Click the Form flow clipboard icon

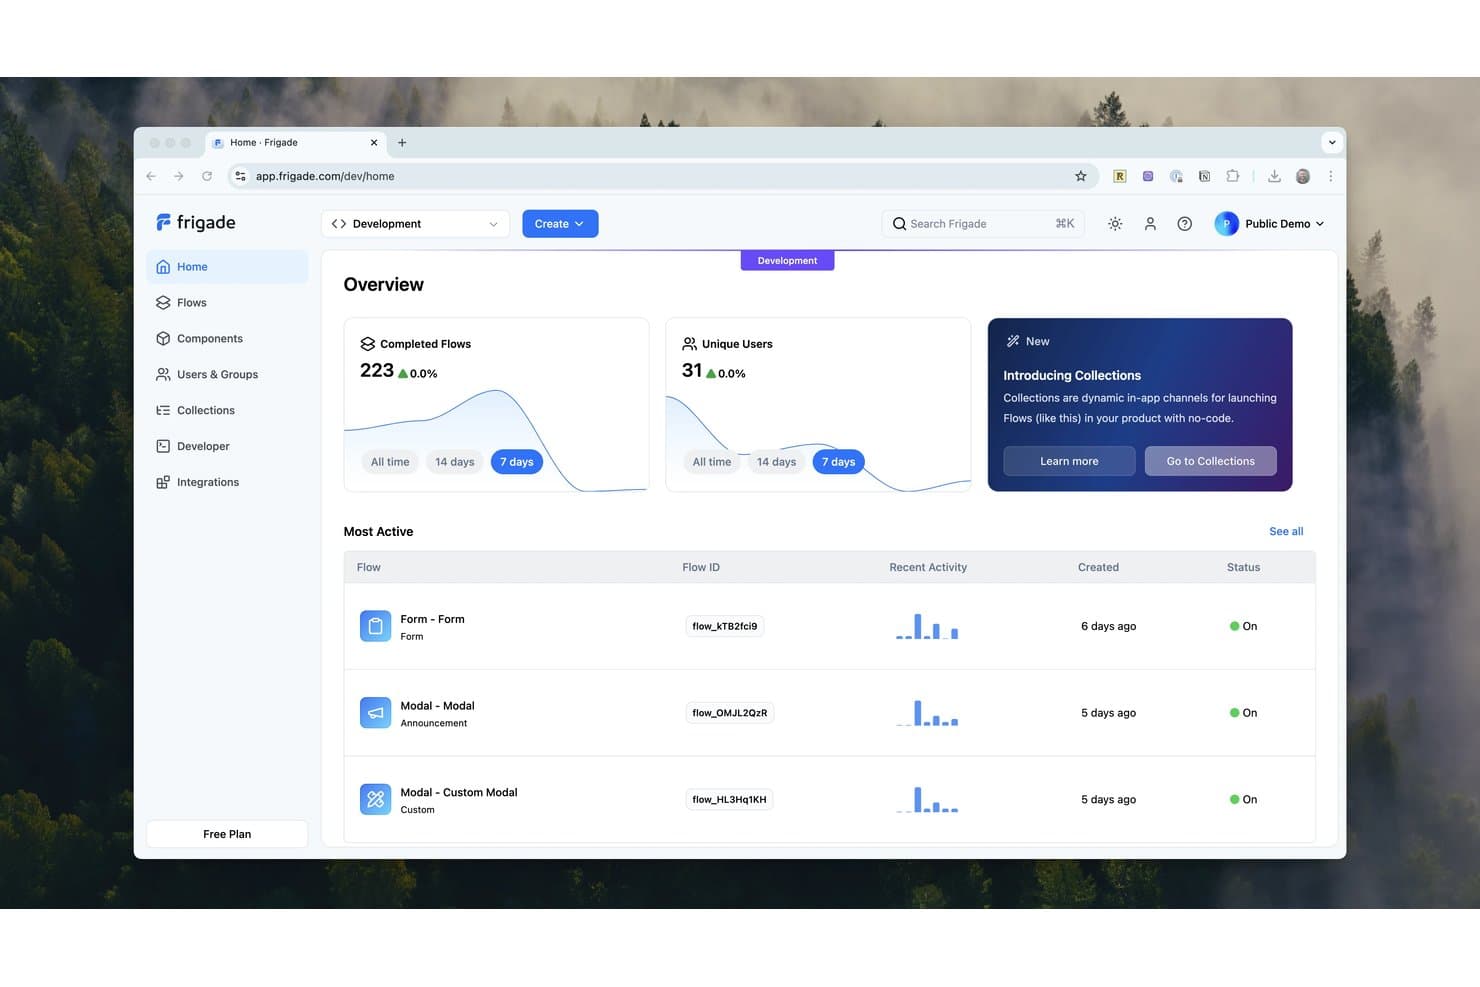point(375,626)
